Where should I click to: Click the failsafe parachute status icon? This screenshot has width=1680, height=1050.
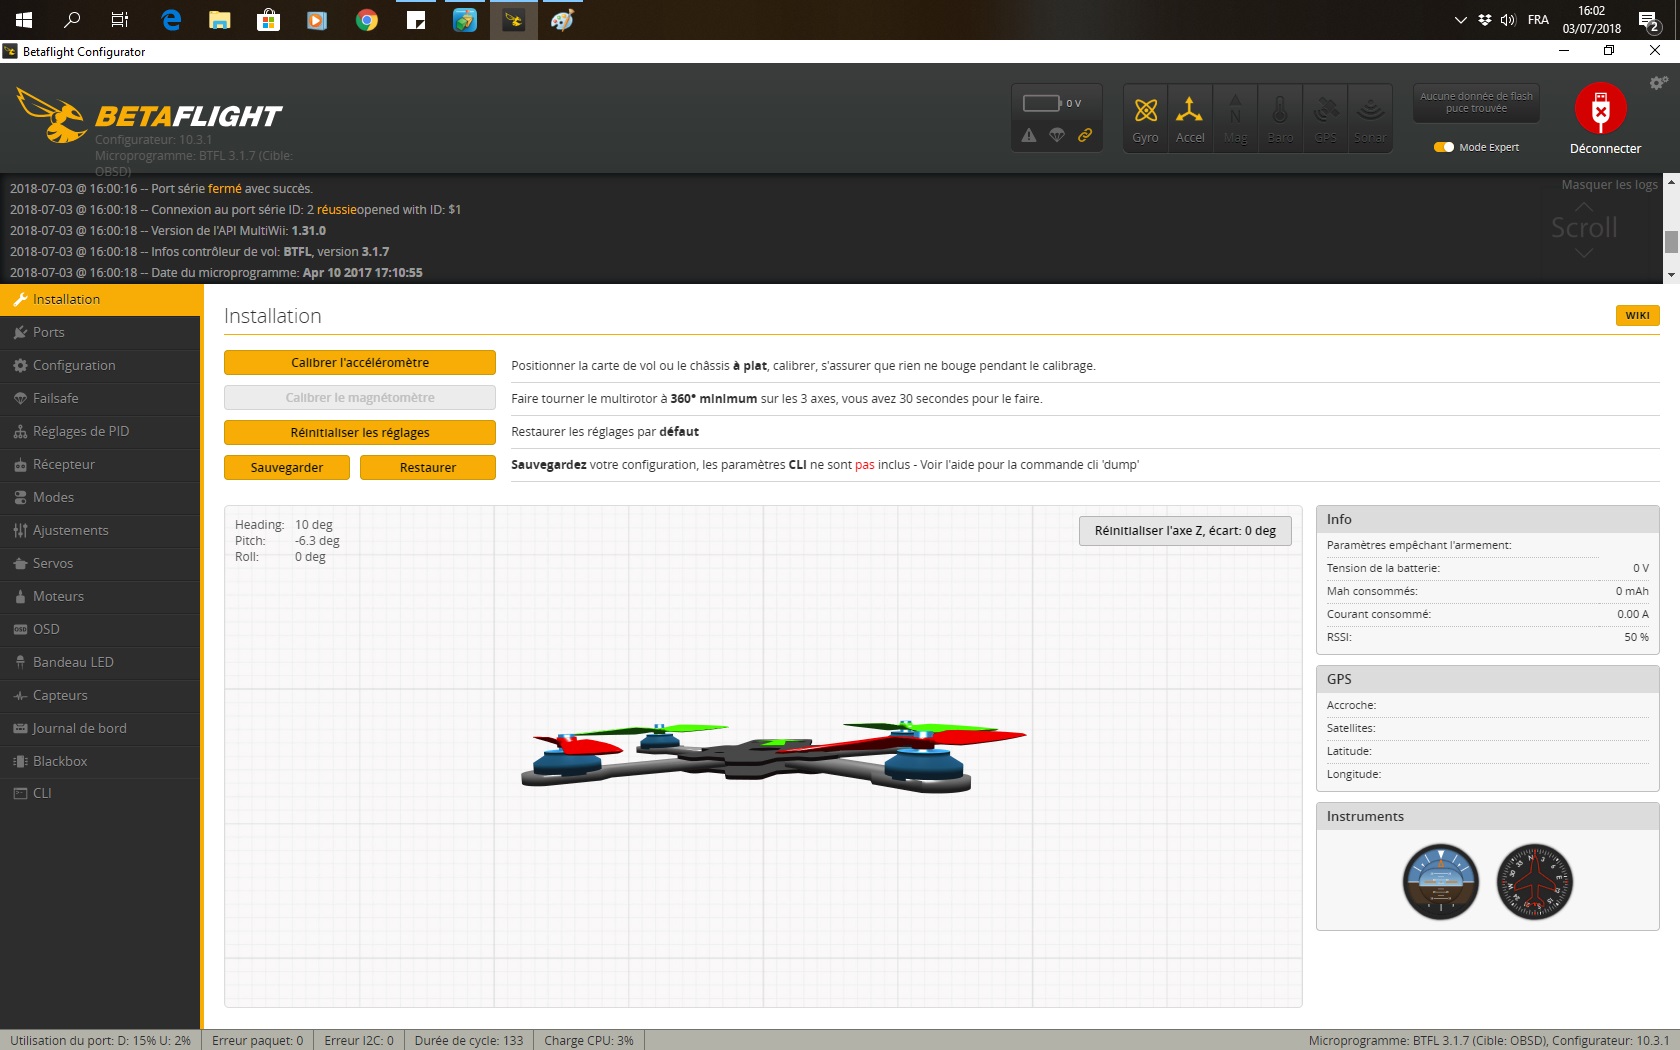pos(1057,135)
